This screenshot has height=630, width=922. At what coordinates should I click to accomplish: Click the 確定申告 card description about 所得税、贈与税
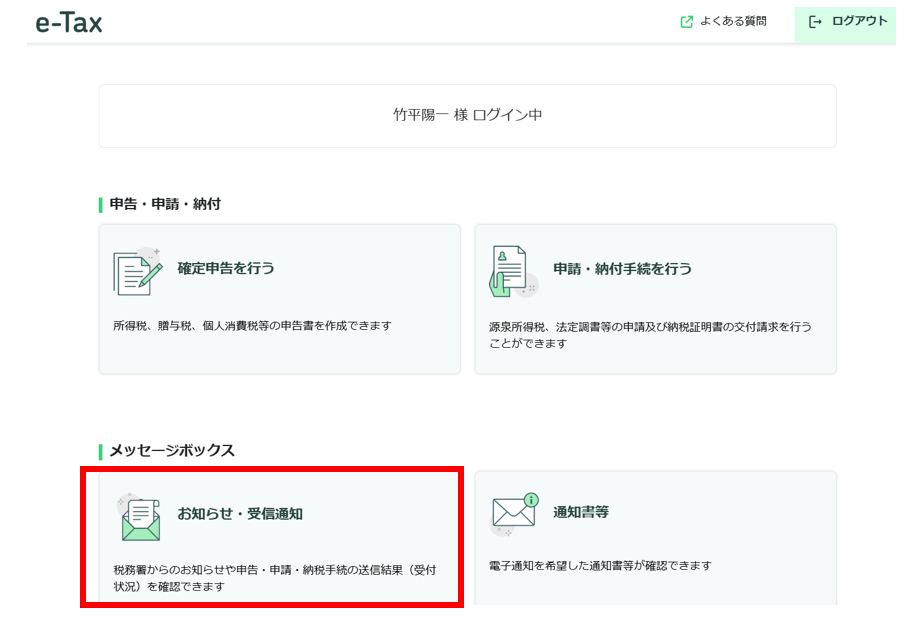point(252,325)
